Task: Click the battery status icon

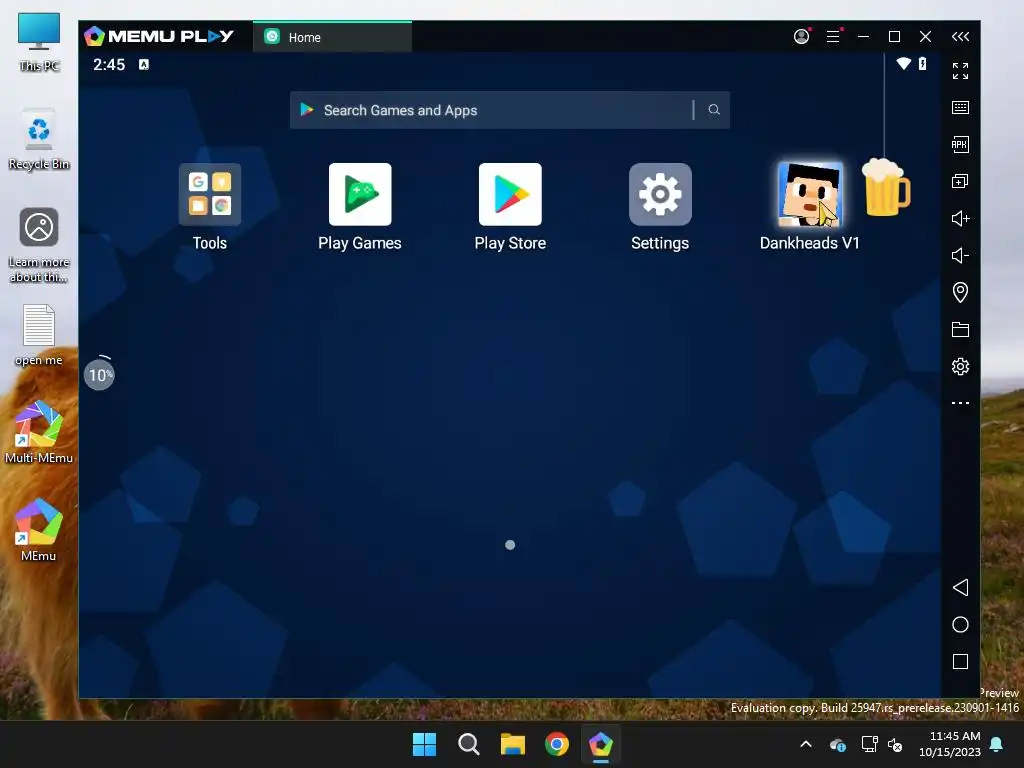Action: 922,63
